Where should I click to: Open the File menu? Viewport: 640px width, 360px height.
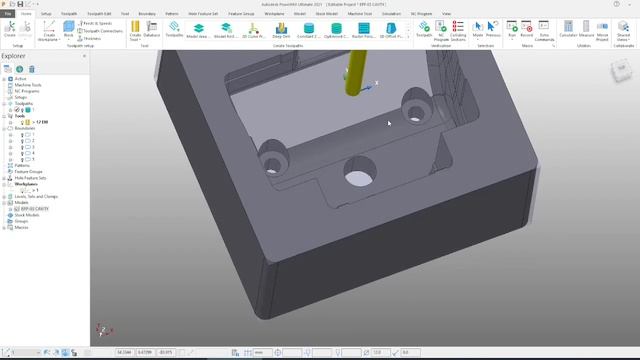point(8,13)
